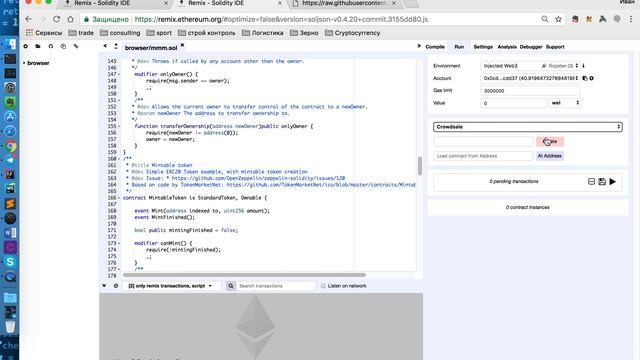Click the browser back arrow
640x360 pixels.
(x=28, y=19)
